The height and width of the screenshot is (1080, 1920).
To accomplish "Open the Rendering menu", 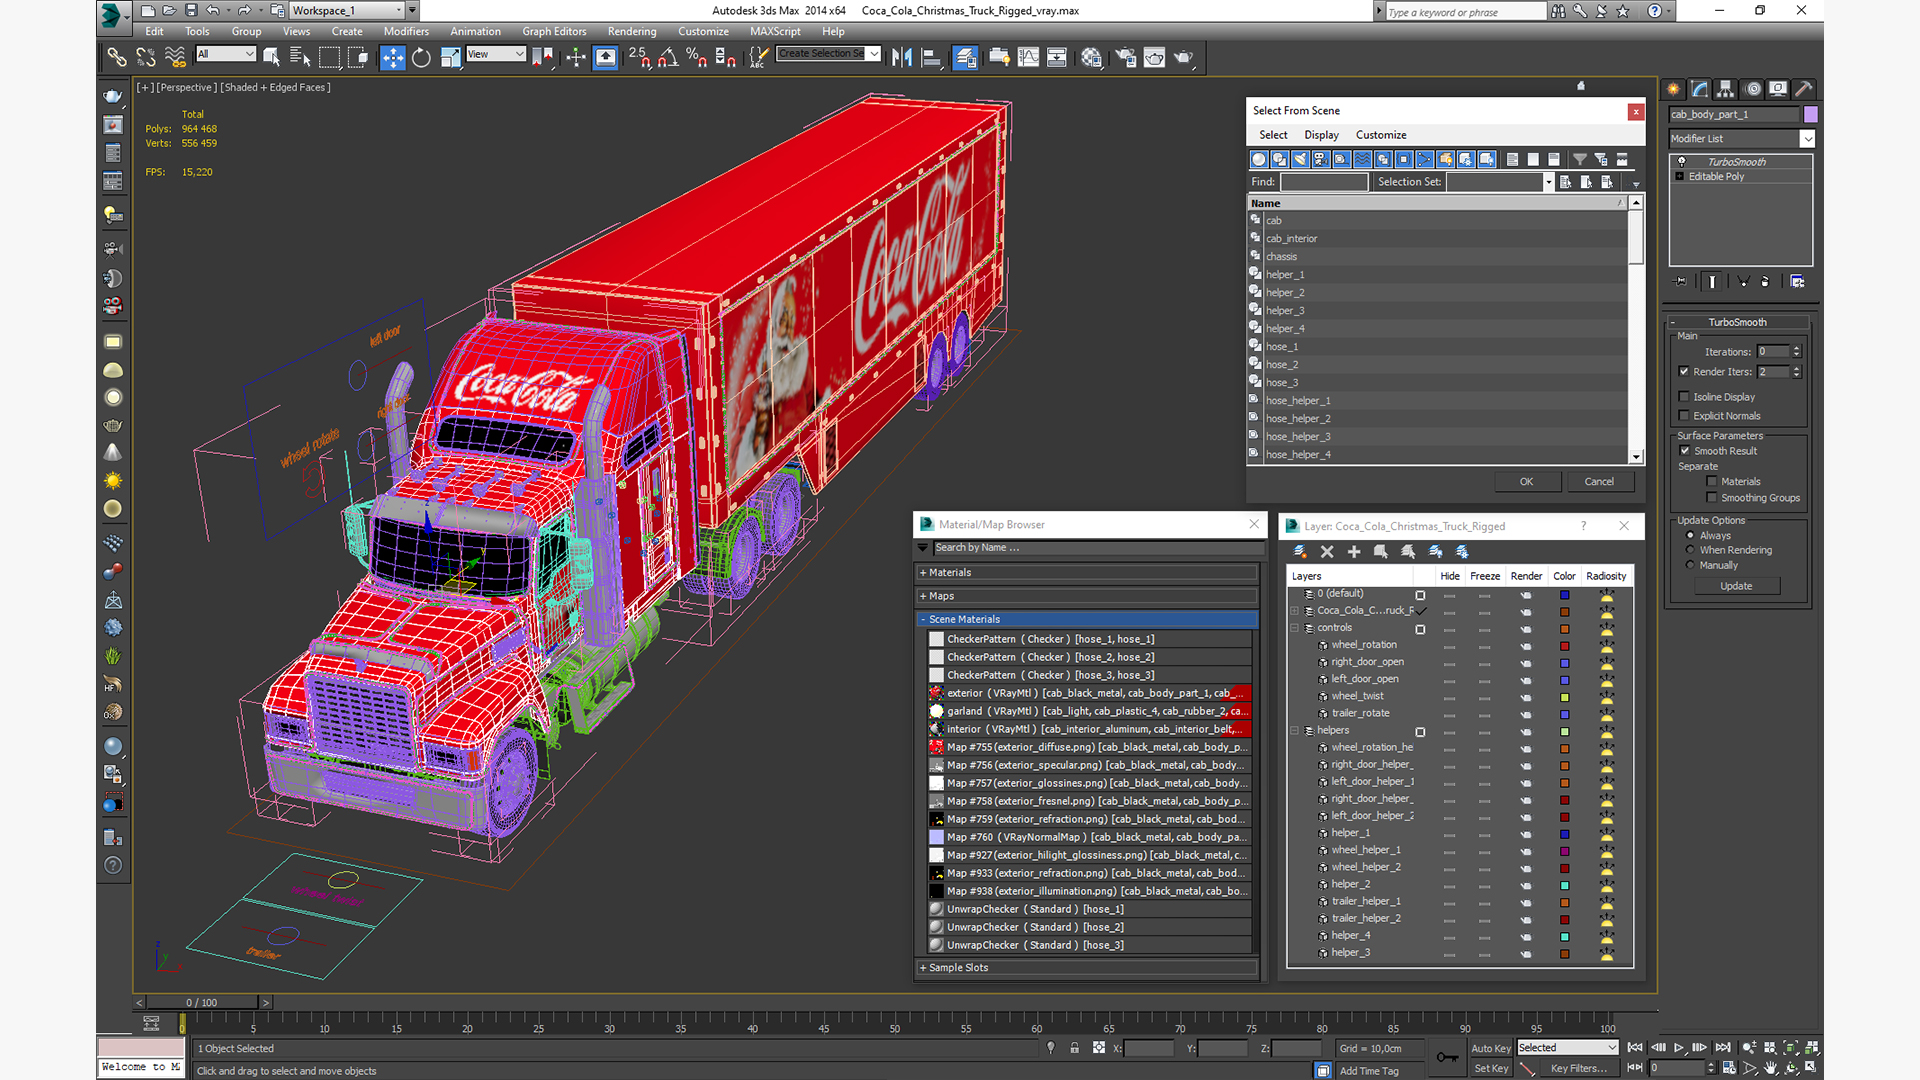I will tap(632, 32).
